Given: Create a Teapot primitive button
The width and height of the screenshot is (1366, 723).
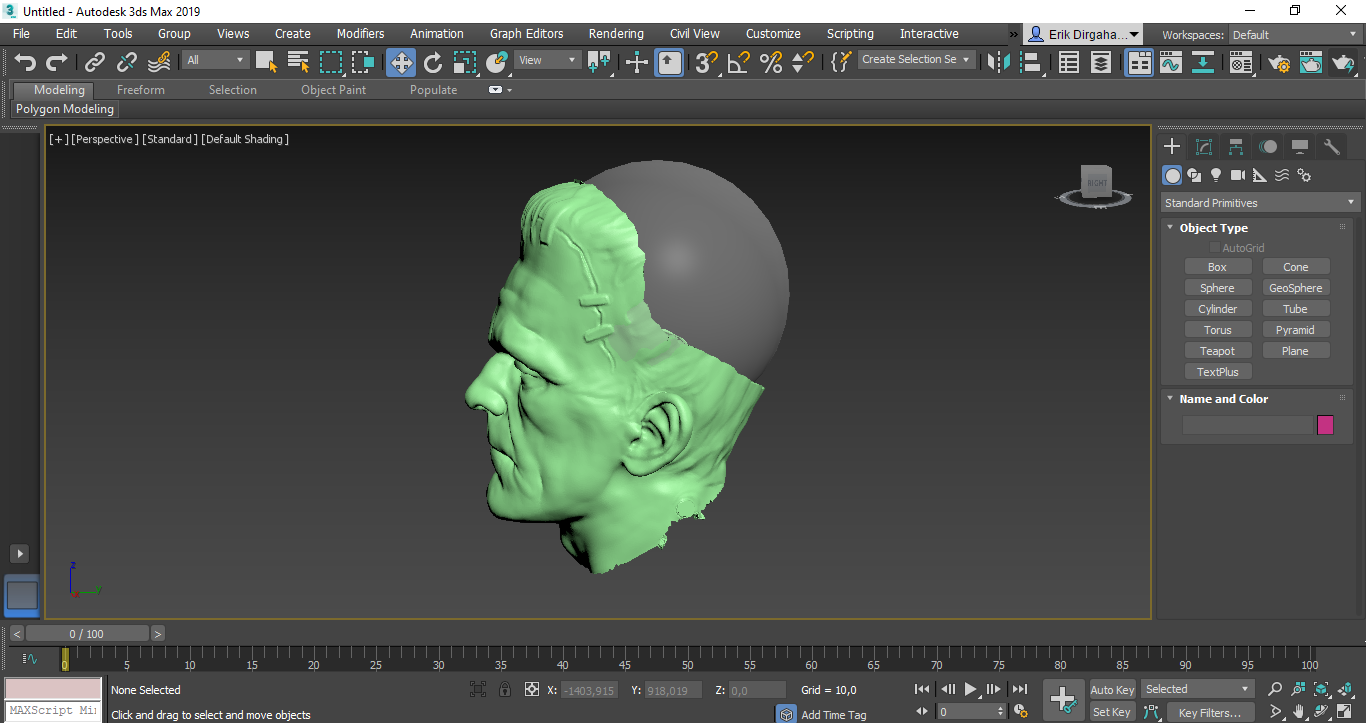Looking at the screenshot, I should [1217, 351].
